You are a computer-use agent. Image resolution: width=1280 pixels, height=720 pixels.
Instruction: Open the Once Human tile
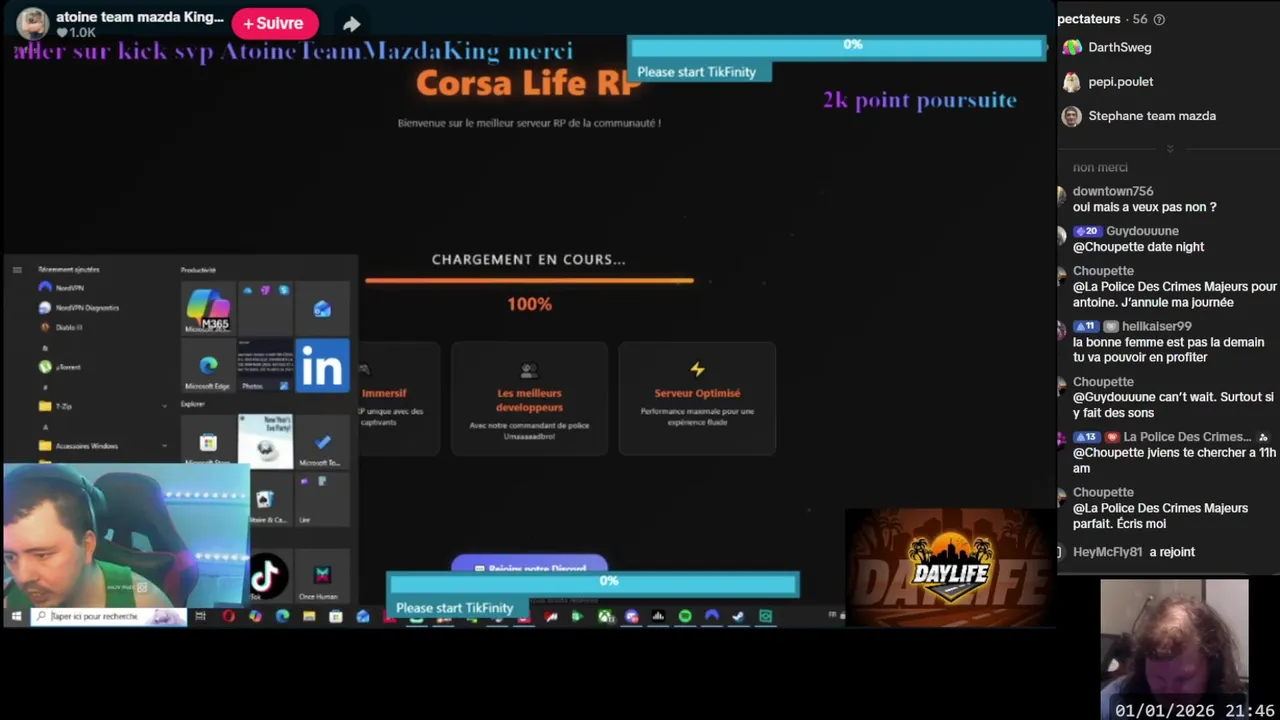pyautogui.click(x=322, y=577)
